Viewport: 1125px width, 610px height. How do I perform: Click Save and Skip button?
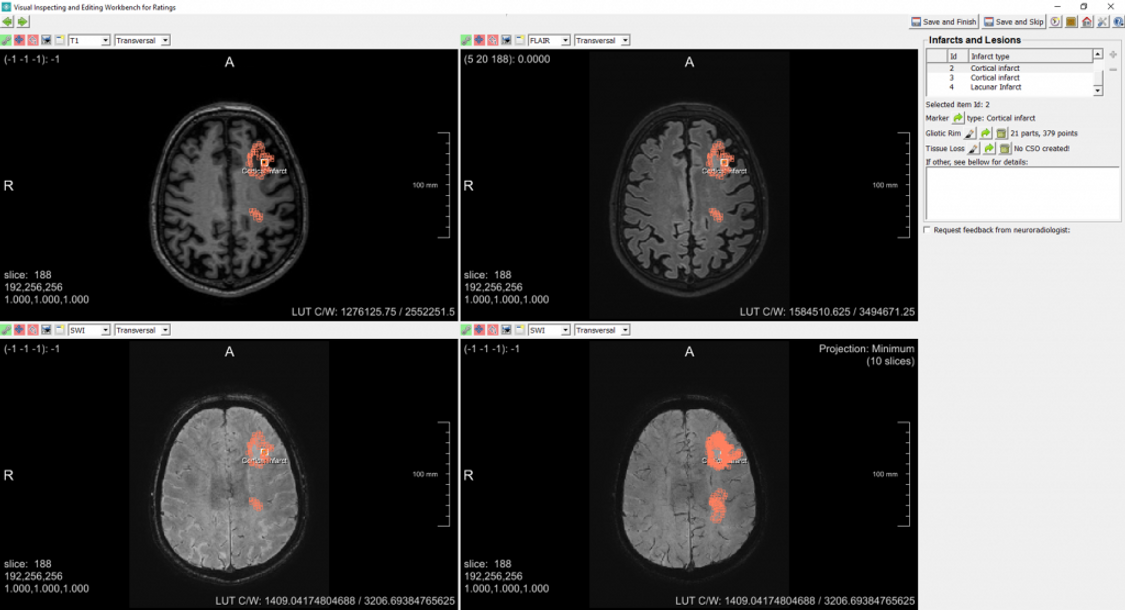click(1014, 22)
